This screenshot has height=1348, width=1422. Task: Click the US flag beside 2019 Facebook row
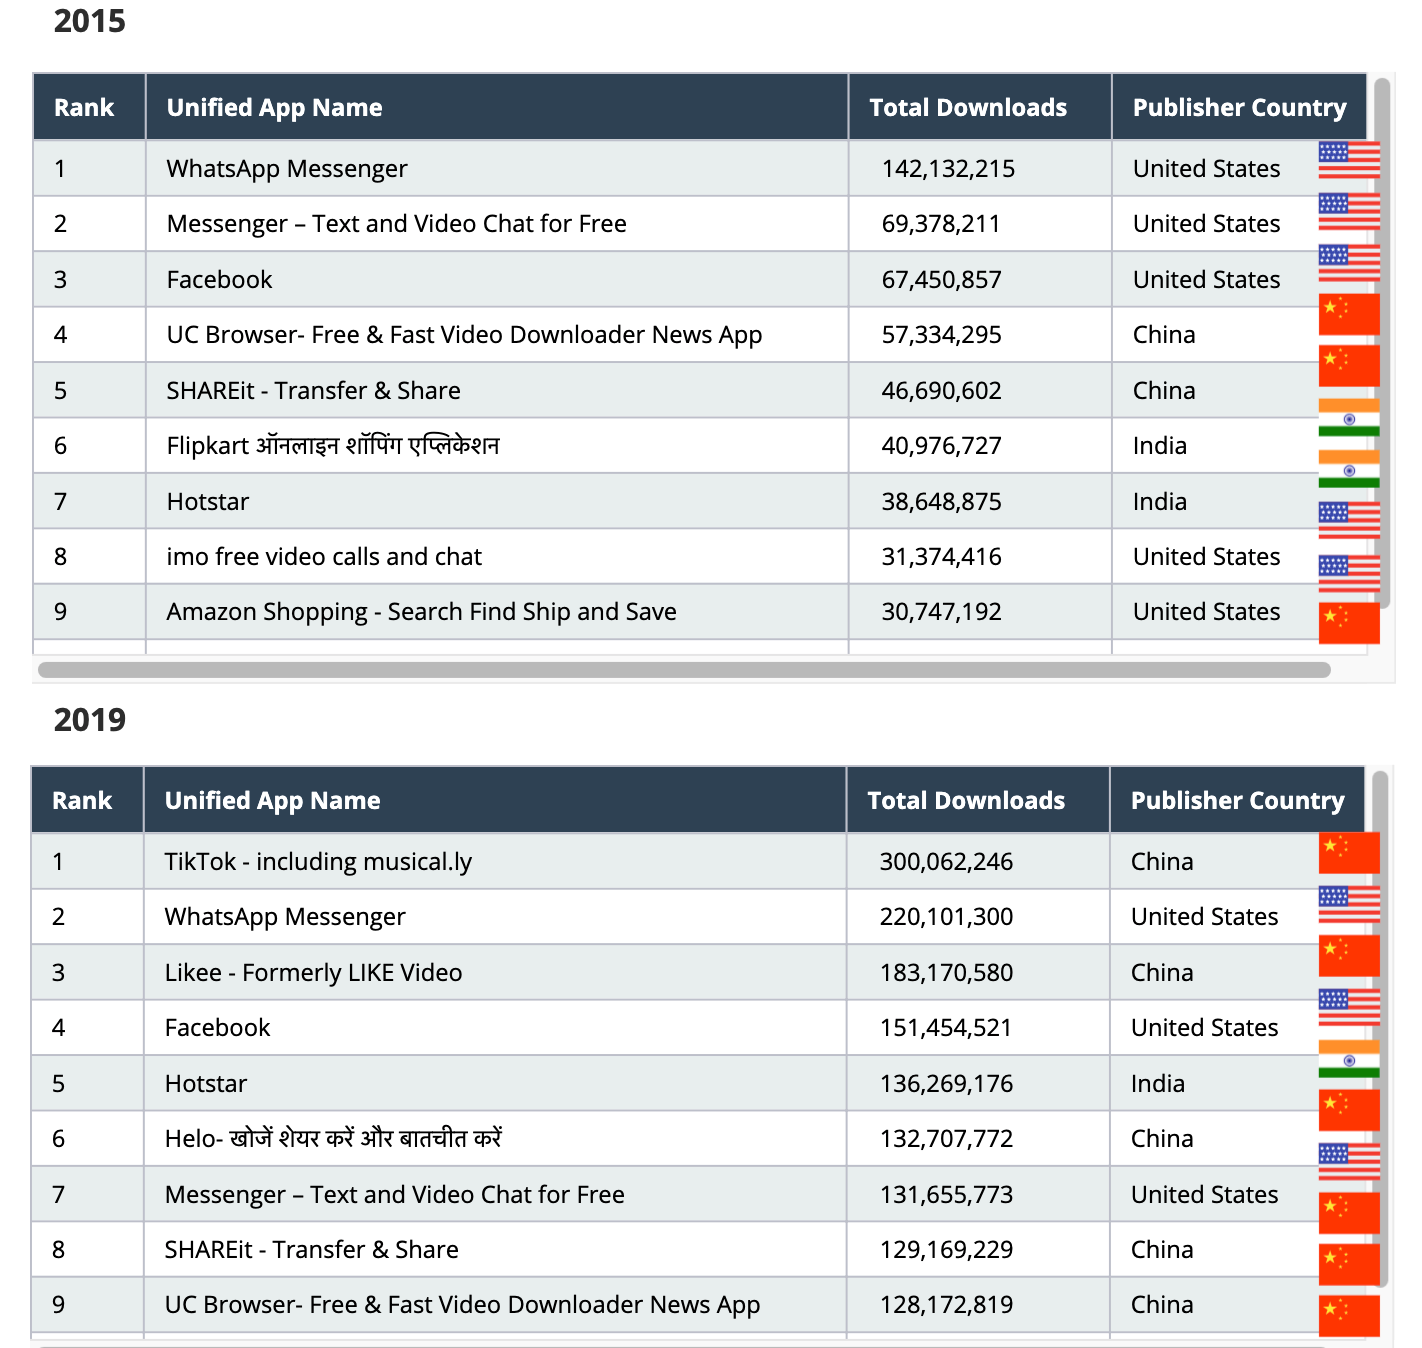1349,1007
